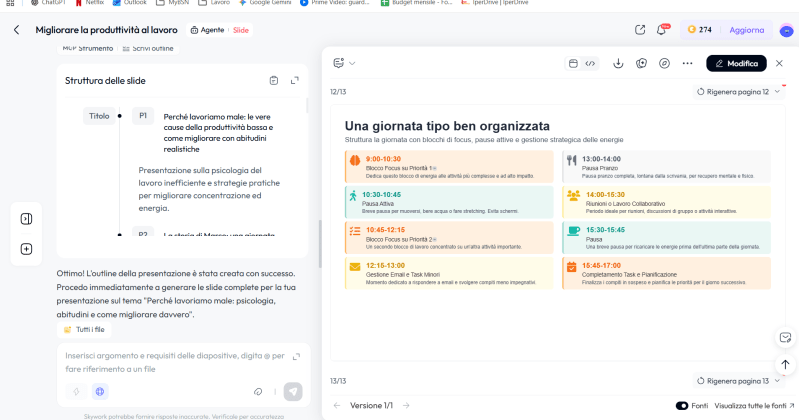Download the presentation using the download icon
The height and width of the screenshot is (420, 799).
[618, 63]
